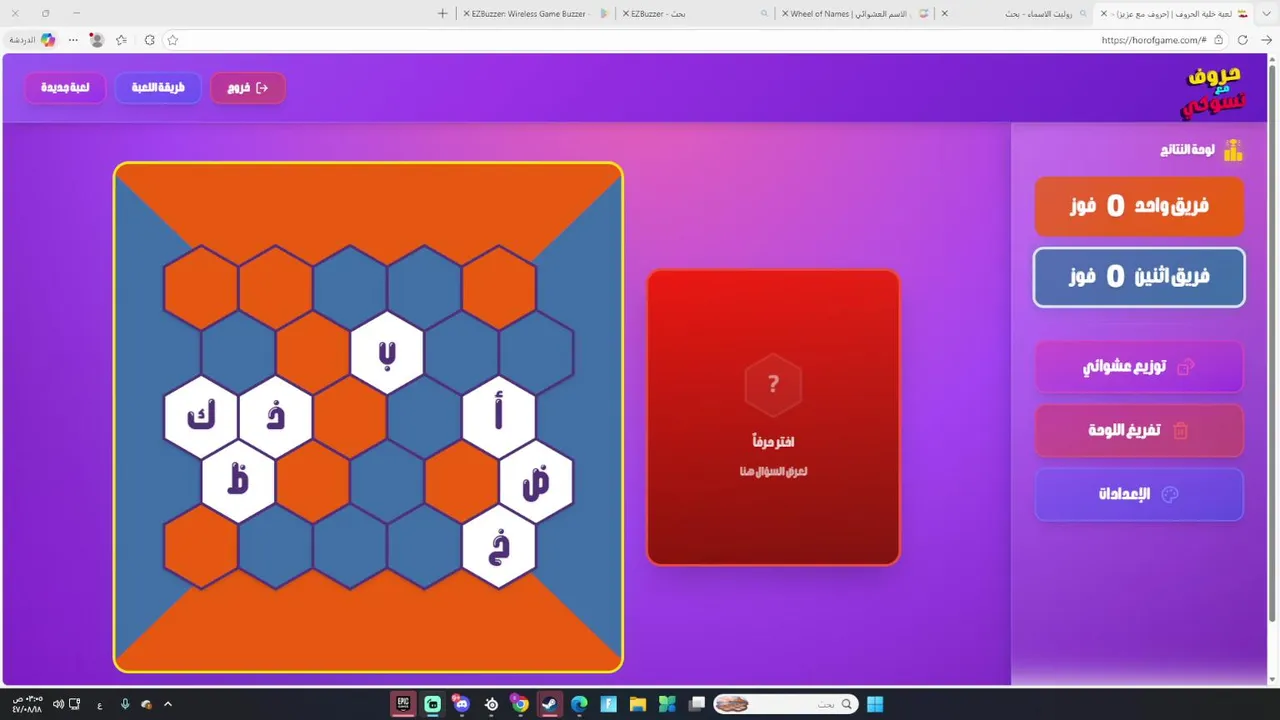Click توزيع عشوائي random distribution button

point(1139,367)
